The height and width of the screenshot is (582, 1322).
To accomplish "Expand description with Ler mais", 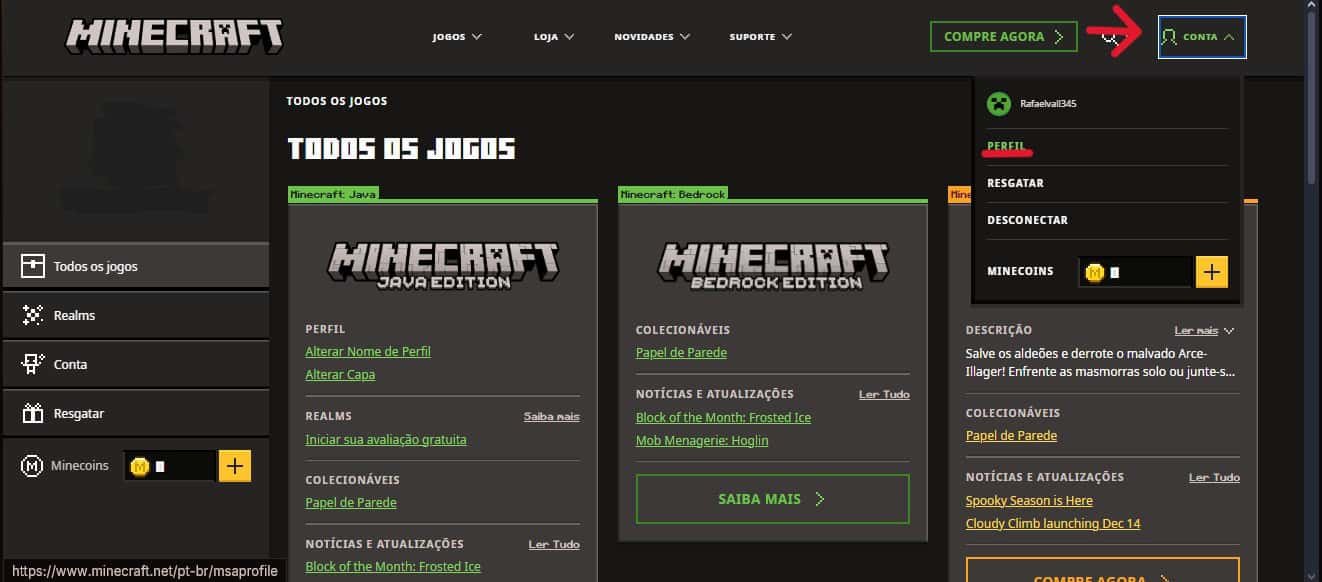I will [x=1204, y=330].
